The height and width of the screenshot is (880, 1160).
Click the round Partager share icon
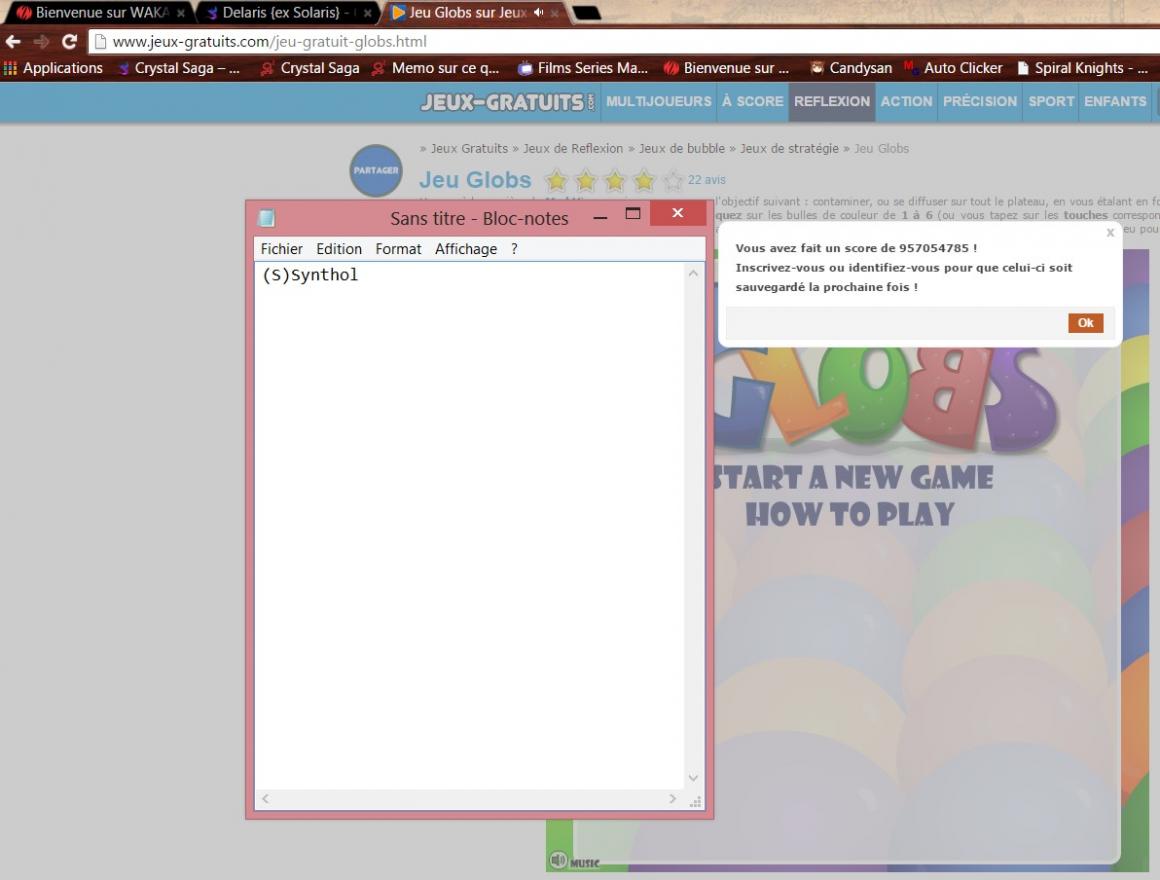[x=375, y=170]
